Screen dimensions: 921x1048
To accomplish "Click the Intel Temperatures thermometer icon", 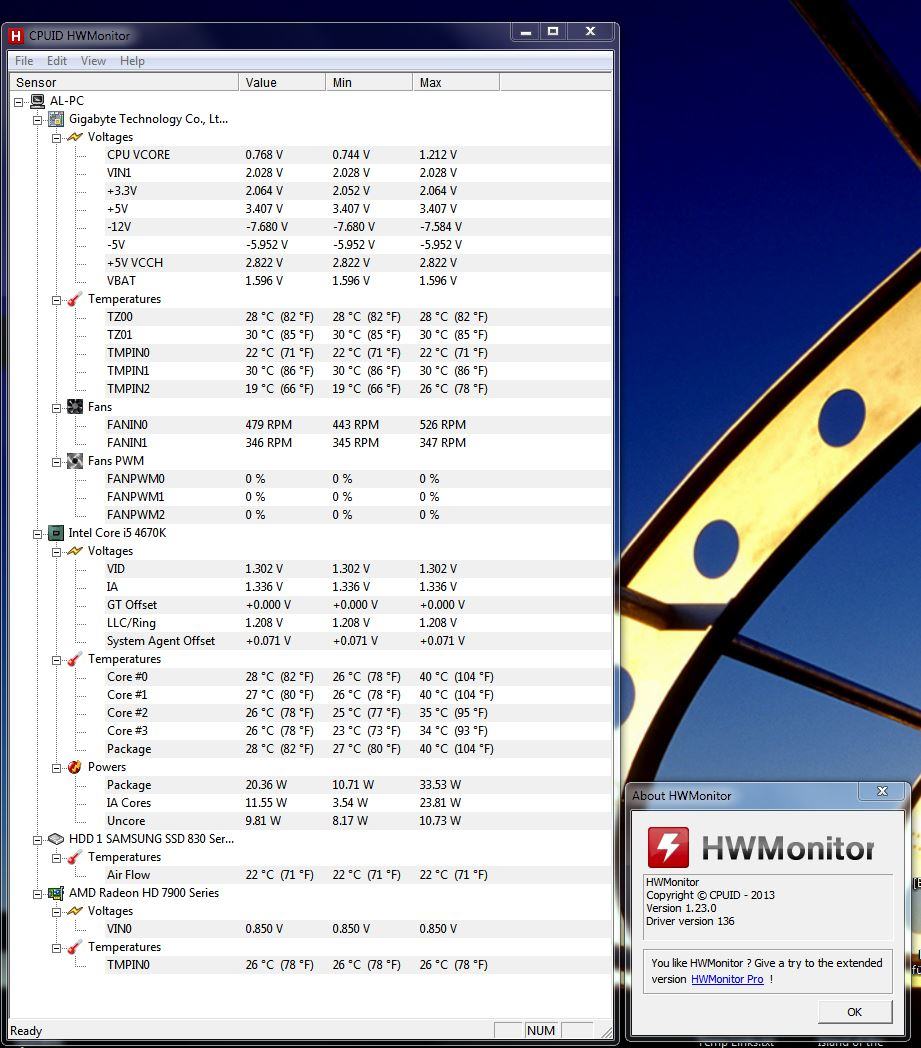I will pyautogui.click(x=75, y=659).
